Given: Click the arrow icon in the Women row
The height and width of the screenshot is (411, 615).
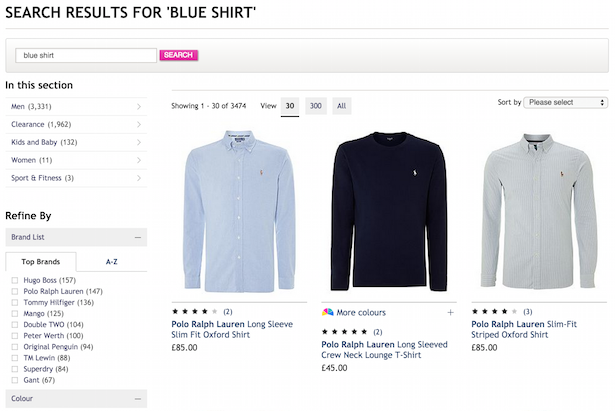Looking at the screenshot, I should 138,160.
